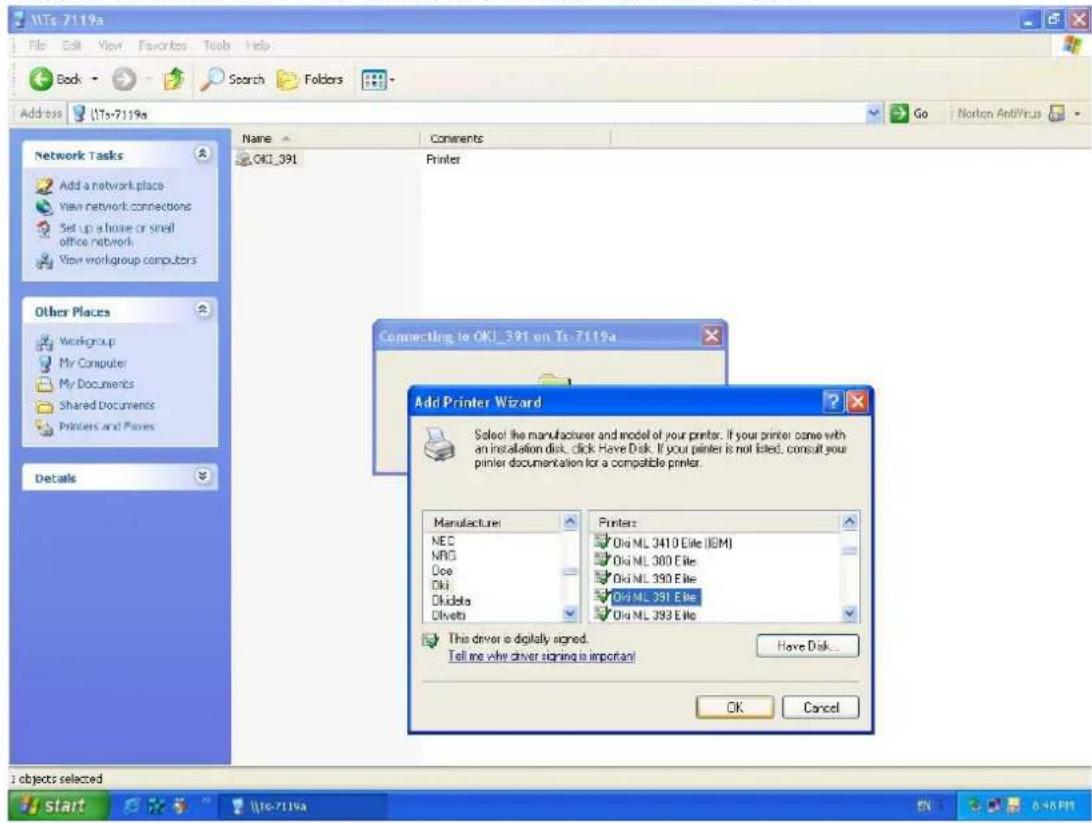Image resolution: width=1092 pixels, height=823 pixels.
Task: Open the Tools menu
Action: (217, 45)
